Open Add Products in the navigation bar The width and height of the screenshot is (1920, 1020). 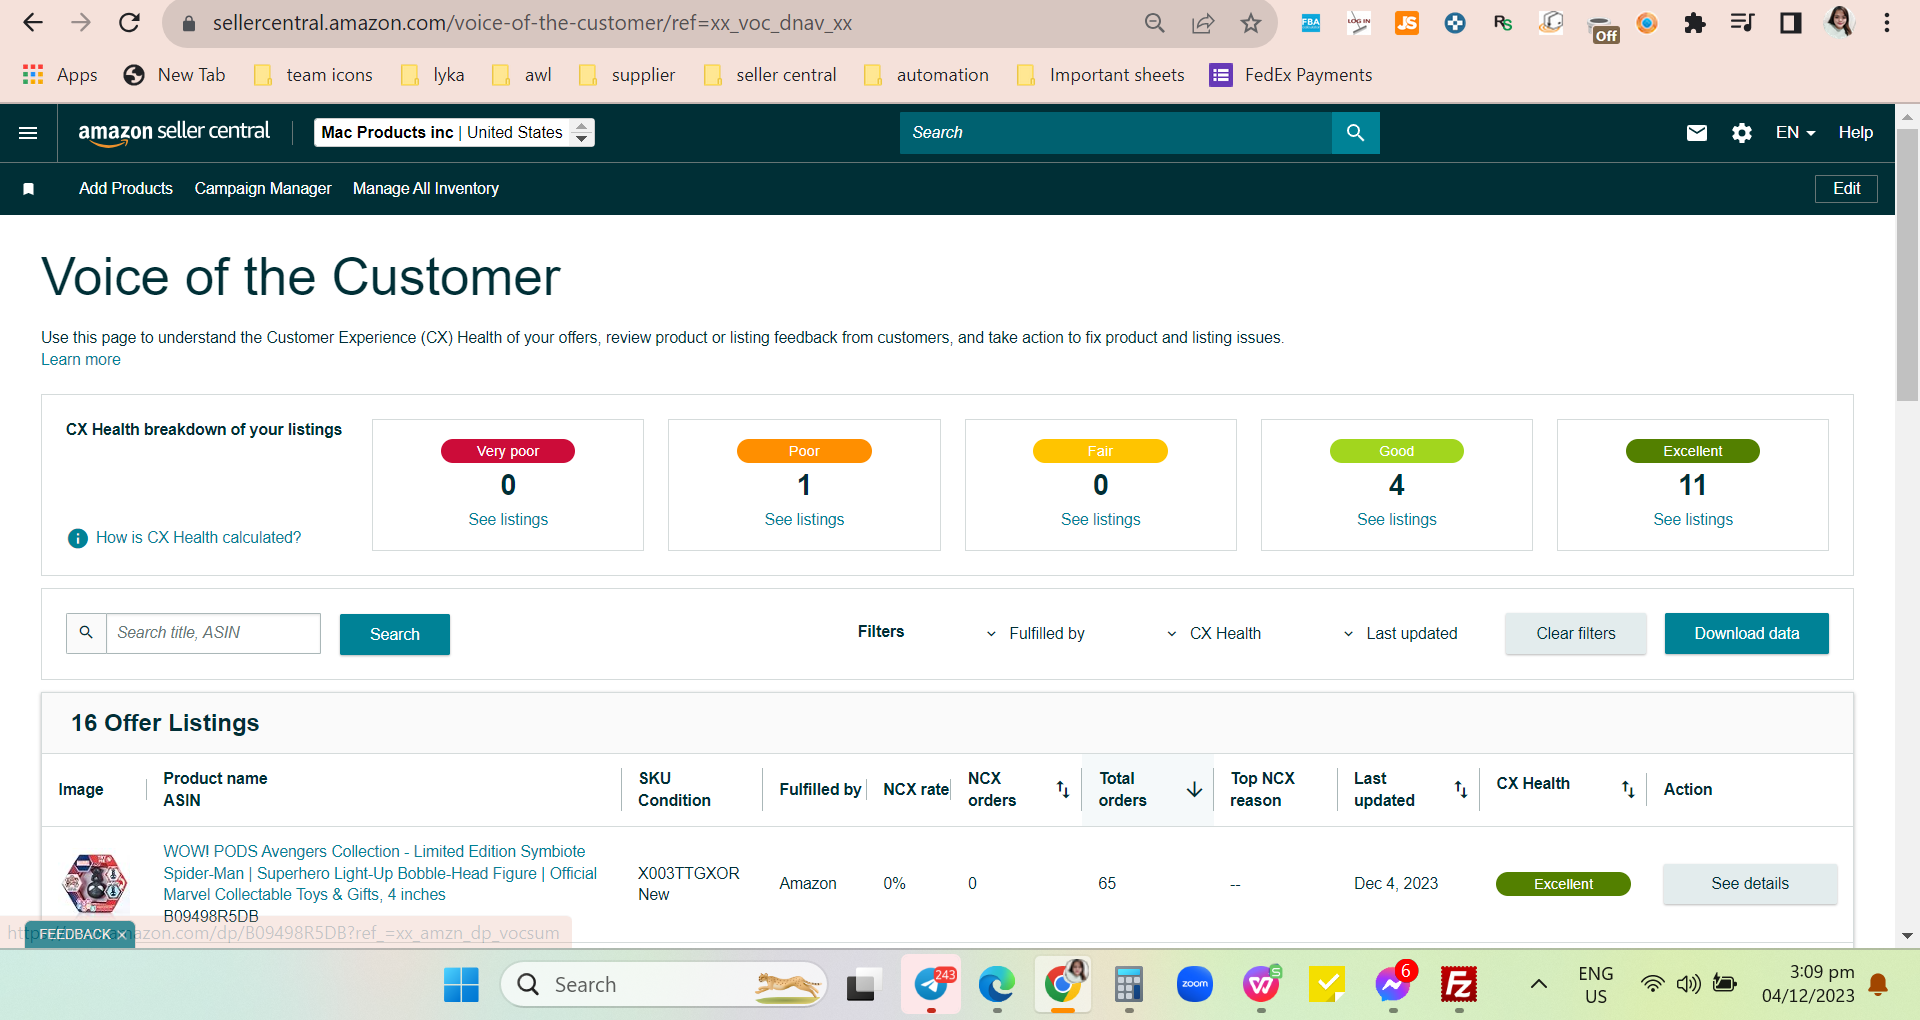(126, 189)
